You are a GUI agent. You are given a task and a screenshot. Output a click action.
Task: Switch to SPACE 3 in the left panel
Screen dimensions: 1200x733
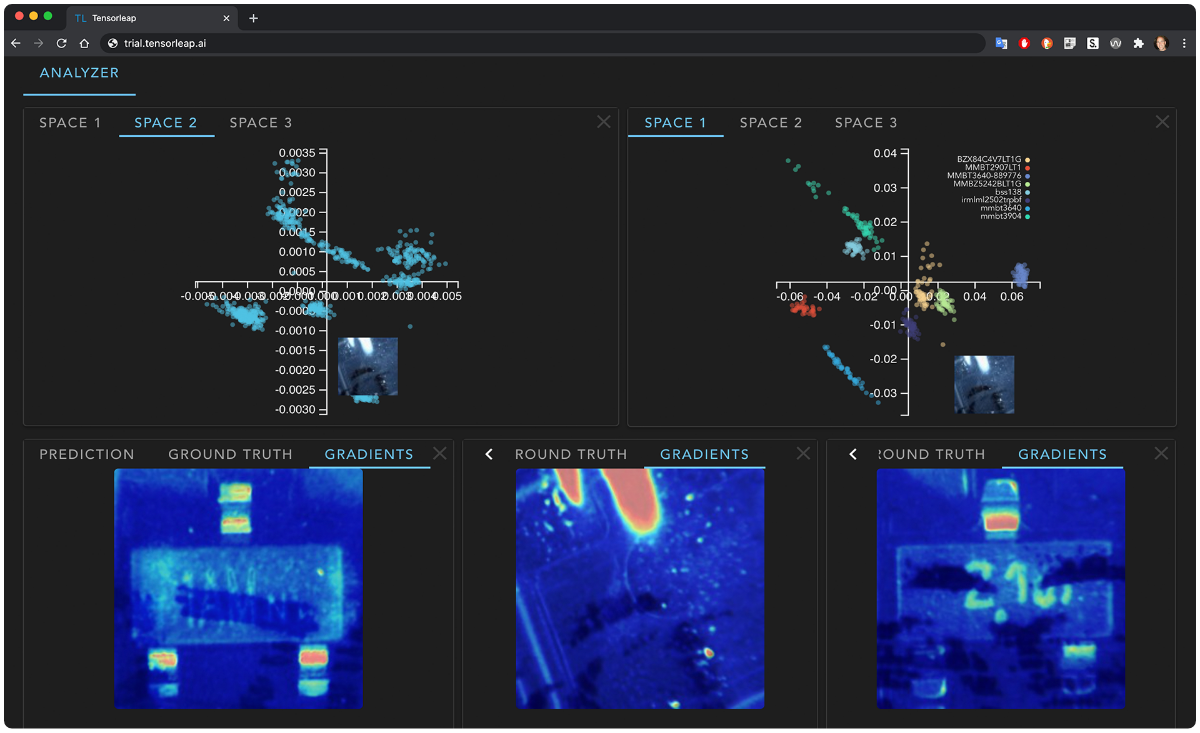point(260,122)
